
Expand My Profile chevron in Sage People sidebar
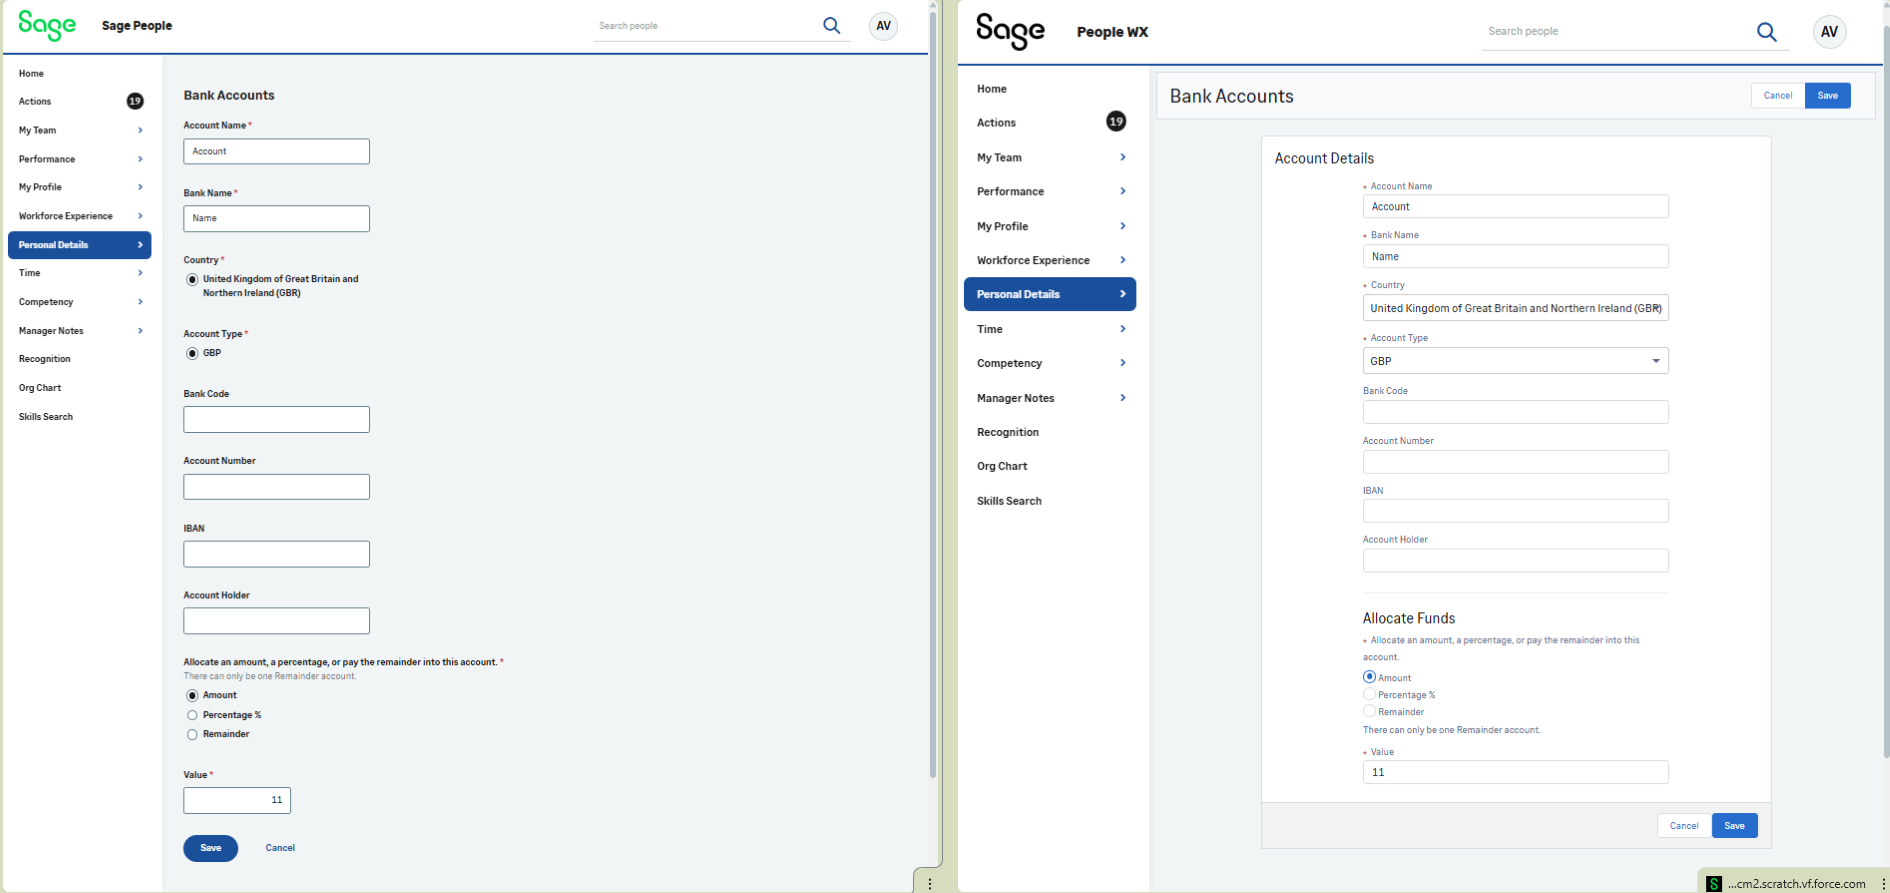(140, 187)
